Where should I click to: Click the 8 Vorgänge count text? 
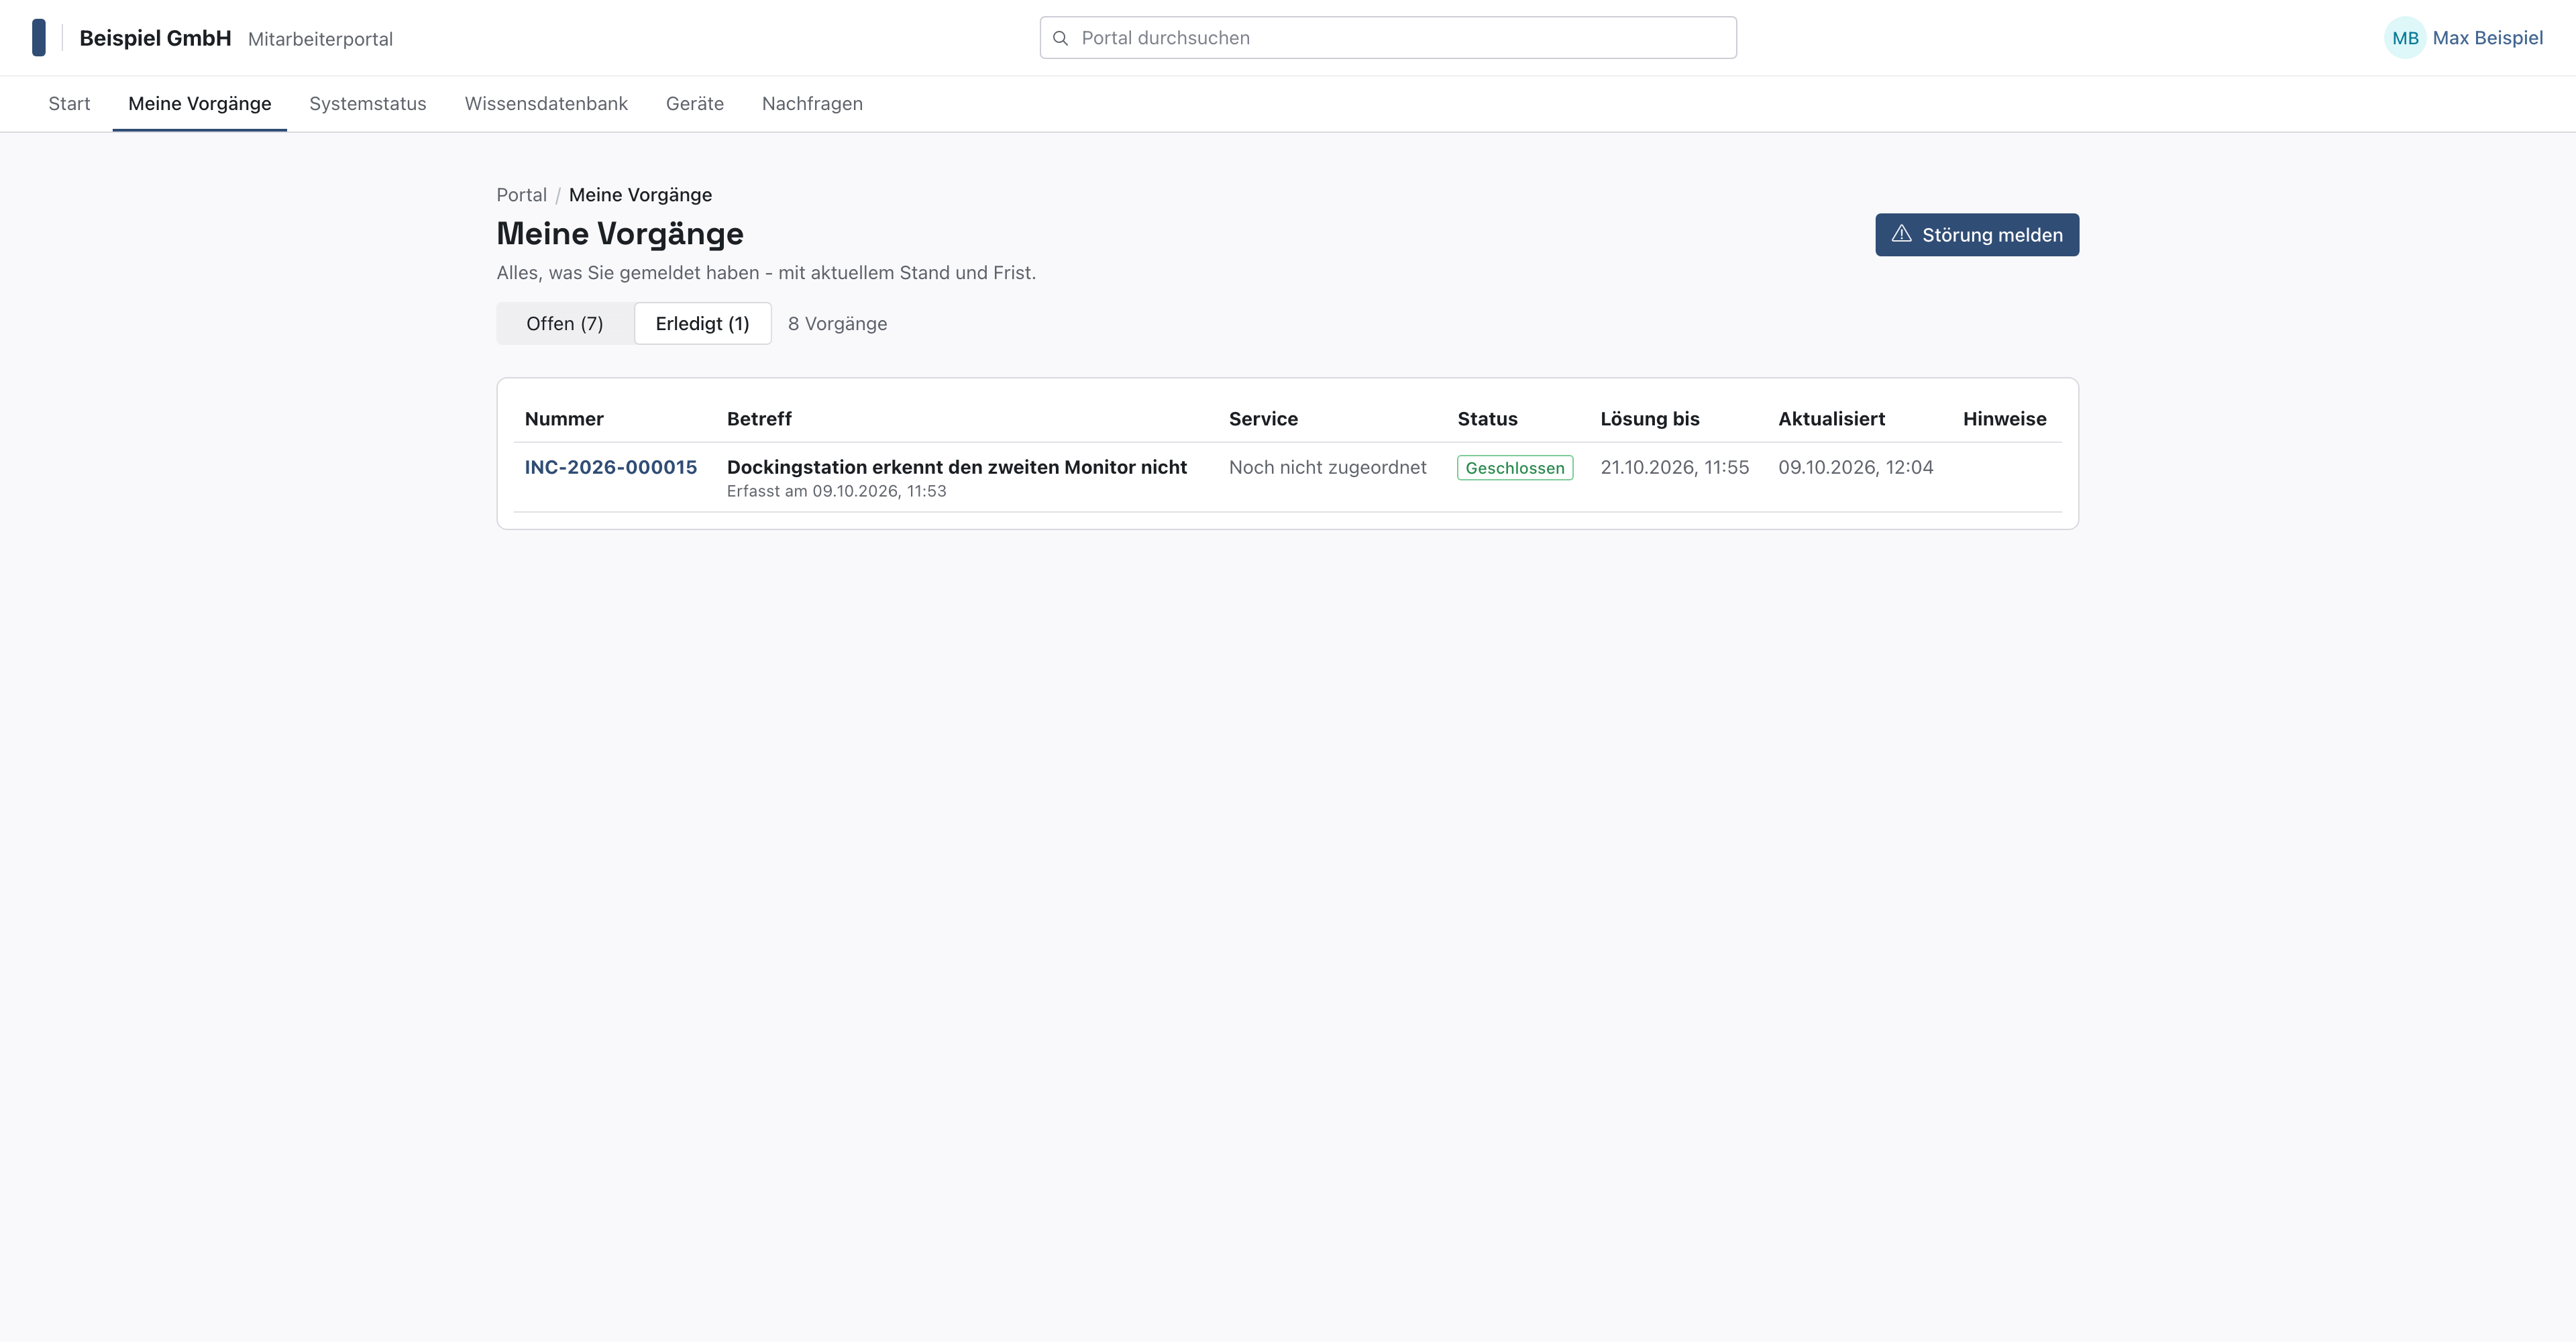837,324
